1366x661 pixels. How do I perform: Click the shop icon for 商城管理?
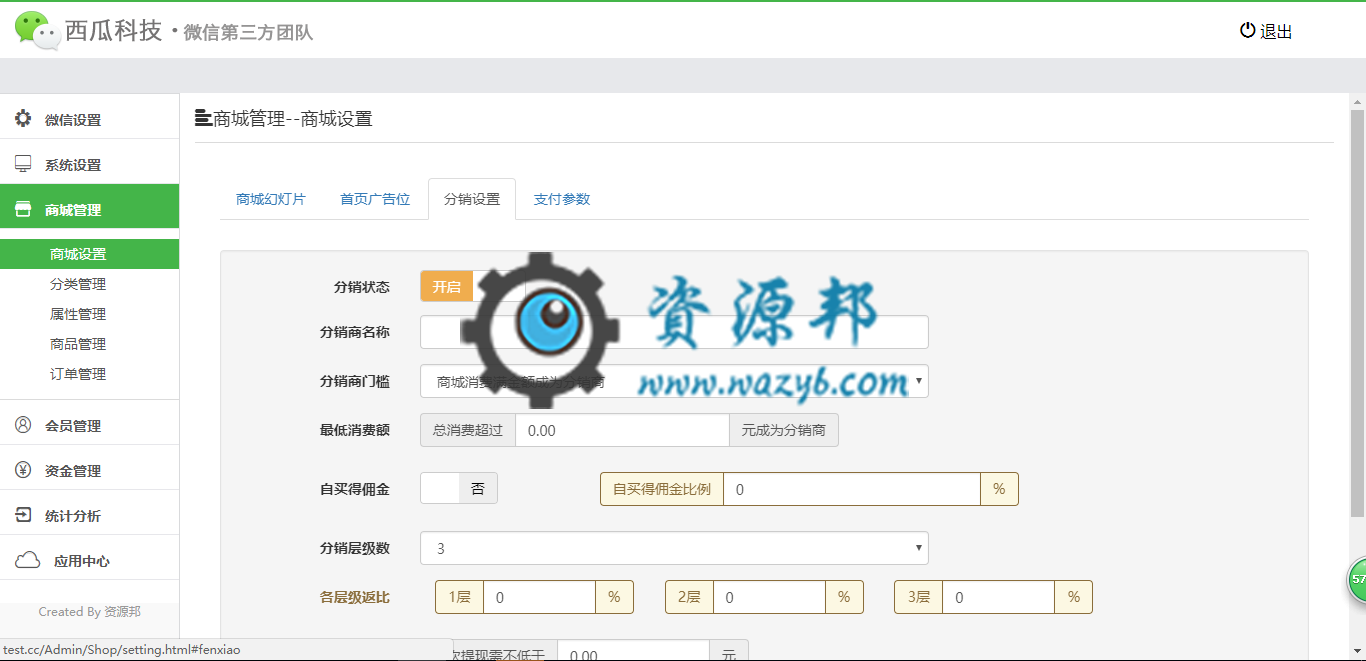(x=23, y=209)
